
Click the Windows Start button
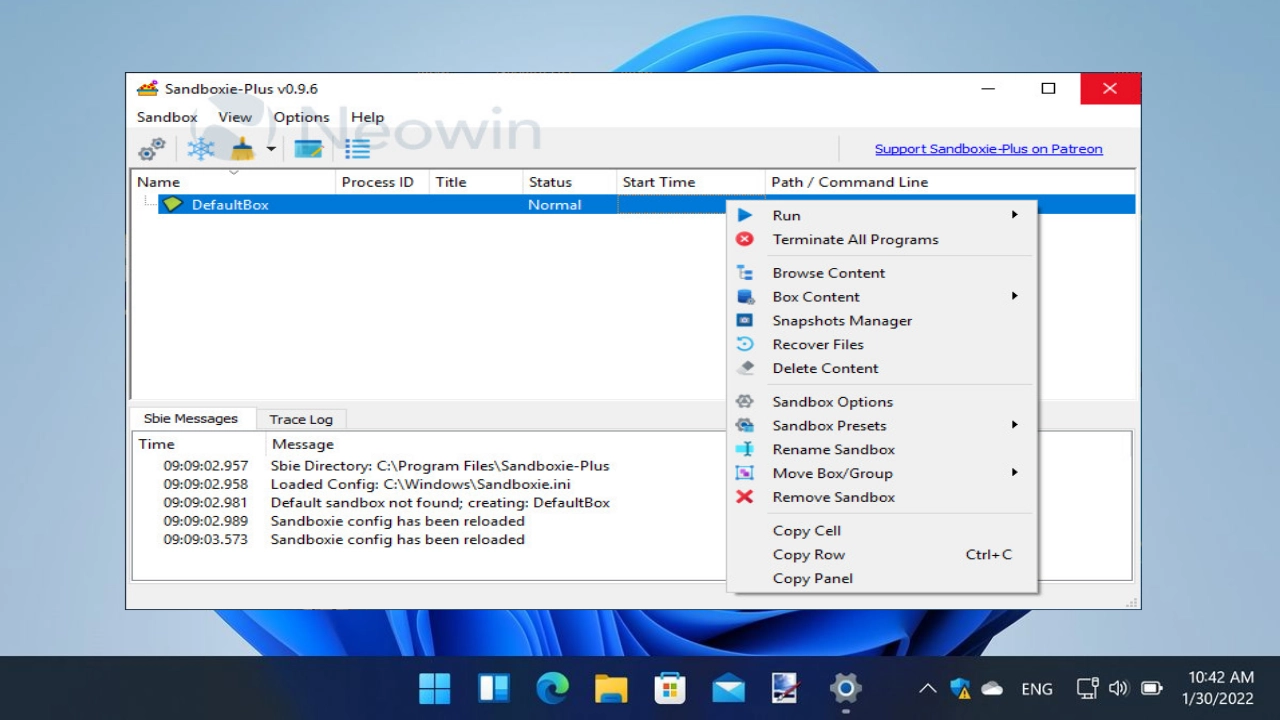click(x=434, y=688)
